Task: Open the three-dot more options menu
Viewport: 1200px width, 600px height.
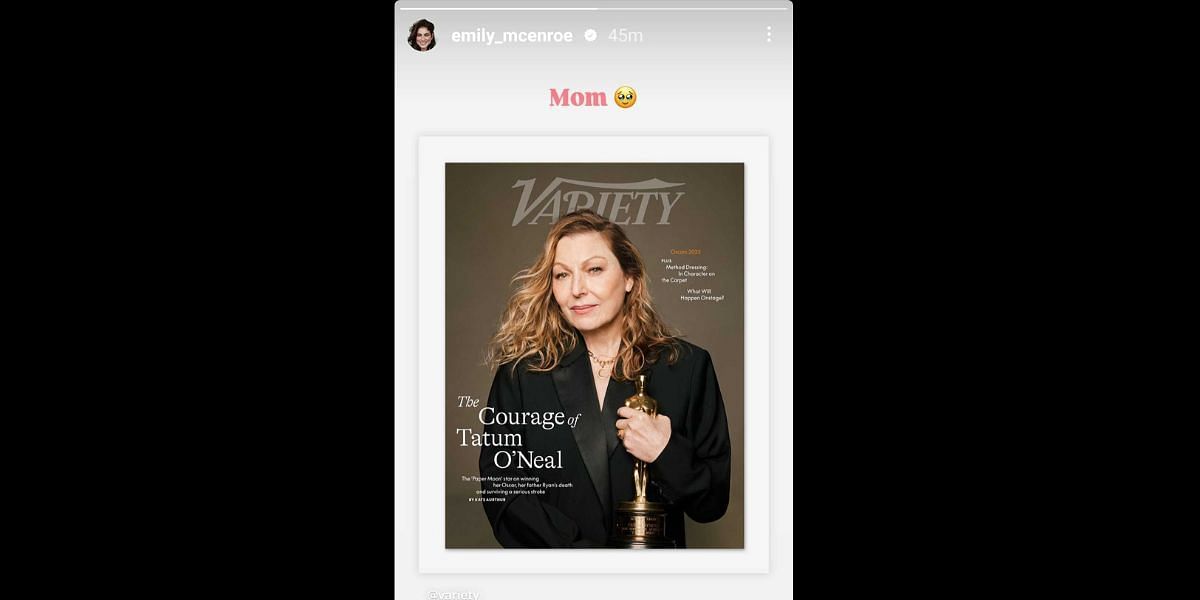Action: 768,34
